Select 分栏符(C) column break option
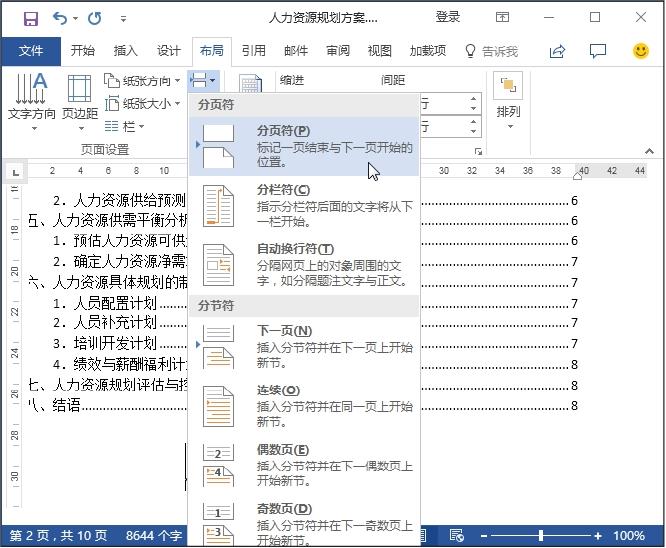Viewport: 666px width, 548px height. (304, 206)
